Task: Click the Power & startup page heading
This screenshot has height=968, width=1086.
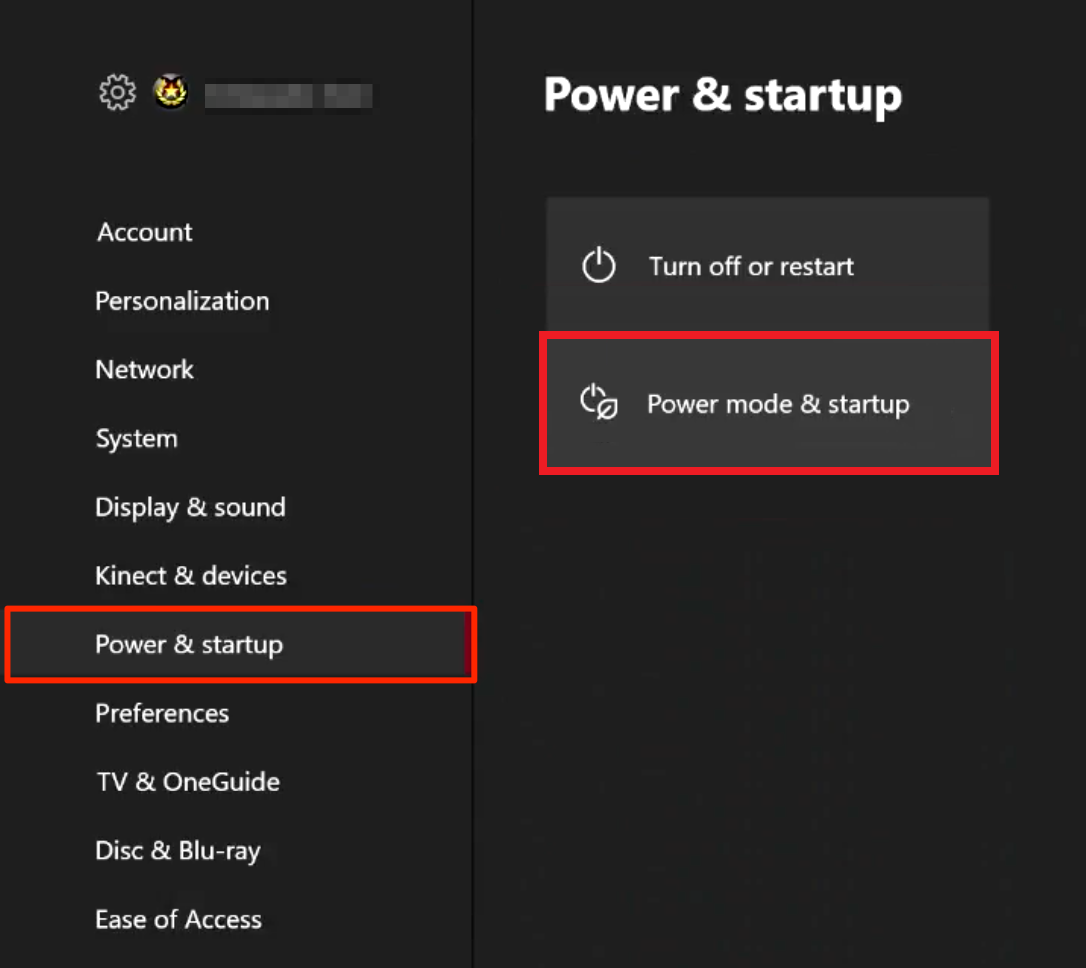Action: point(723,95)
